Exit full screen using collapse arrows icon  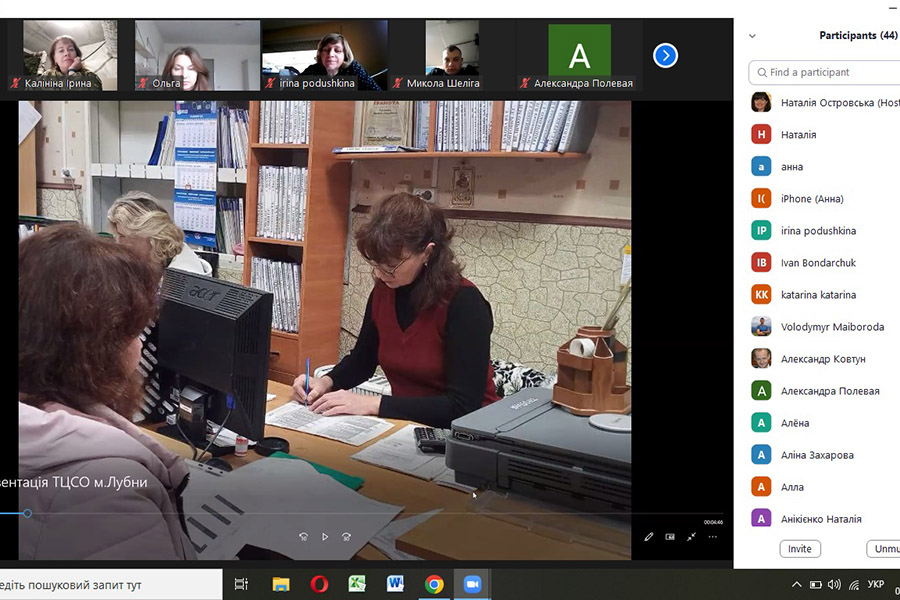click(x=691, y=537)
